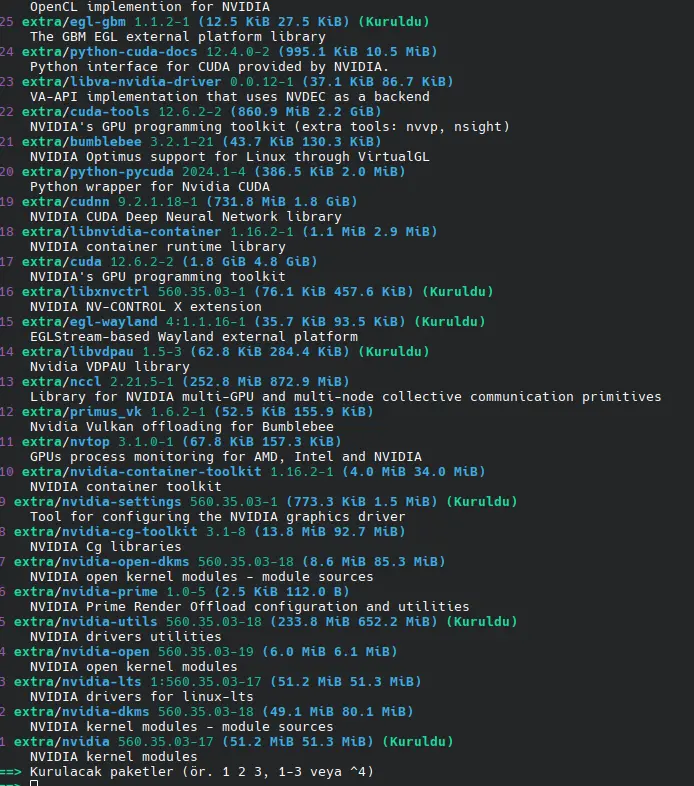Select the extra/egl-gbm package name
The image size is (694, 786).
(x=74, y=22)
